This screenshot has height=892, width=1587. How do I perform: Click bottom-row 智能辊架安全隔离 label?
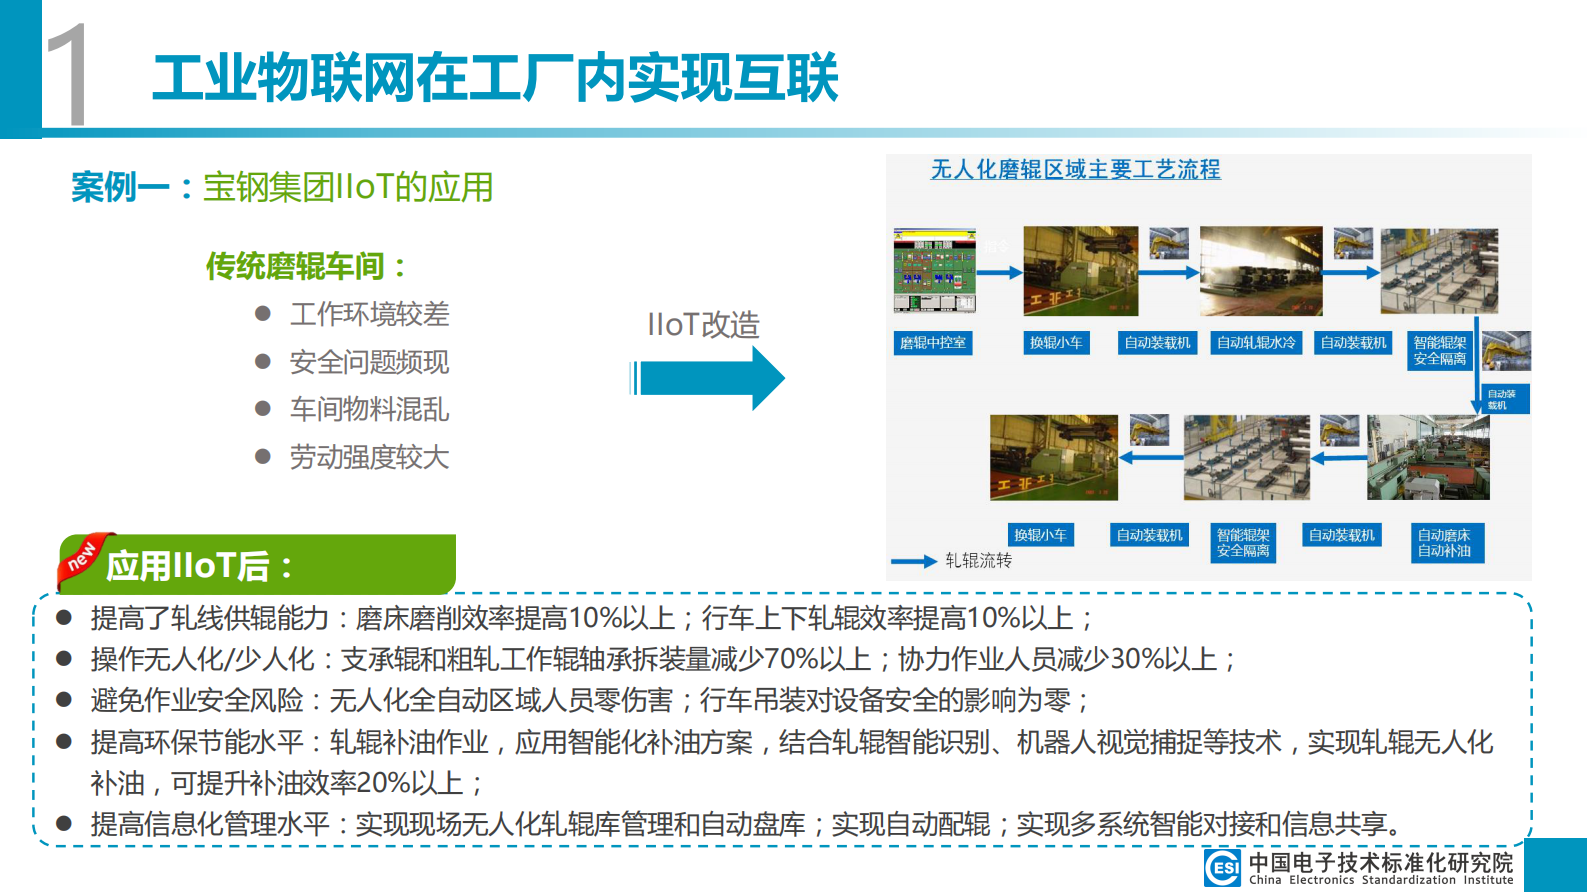click(1243, 543)
